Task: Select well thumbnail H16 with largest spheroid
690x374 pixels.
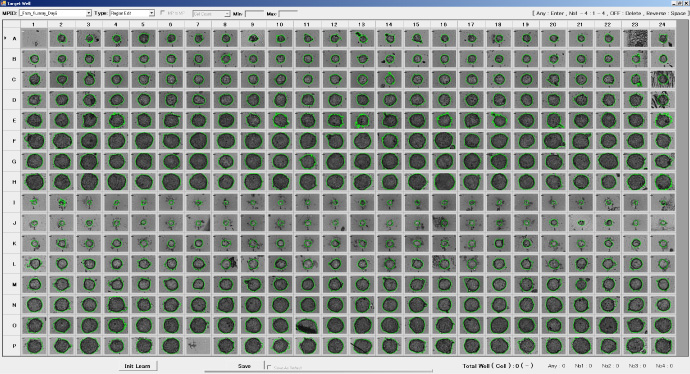Action: pos(444,181)
